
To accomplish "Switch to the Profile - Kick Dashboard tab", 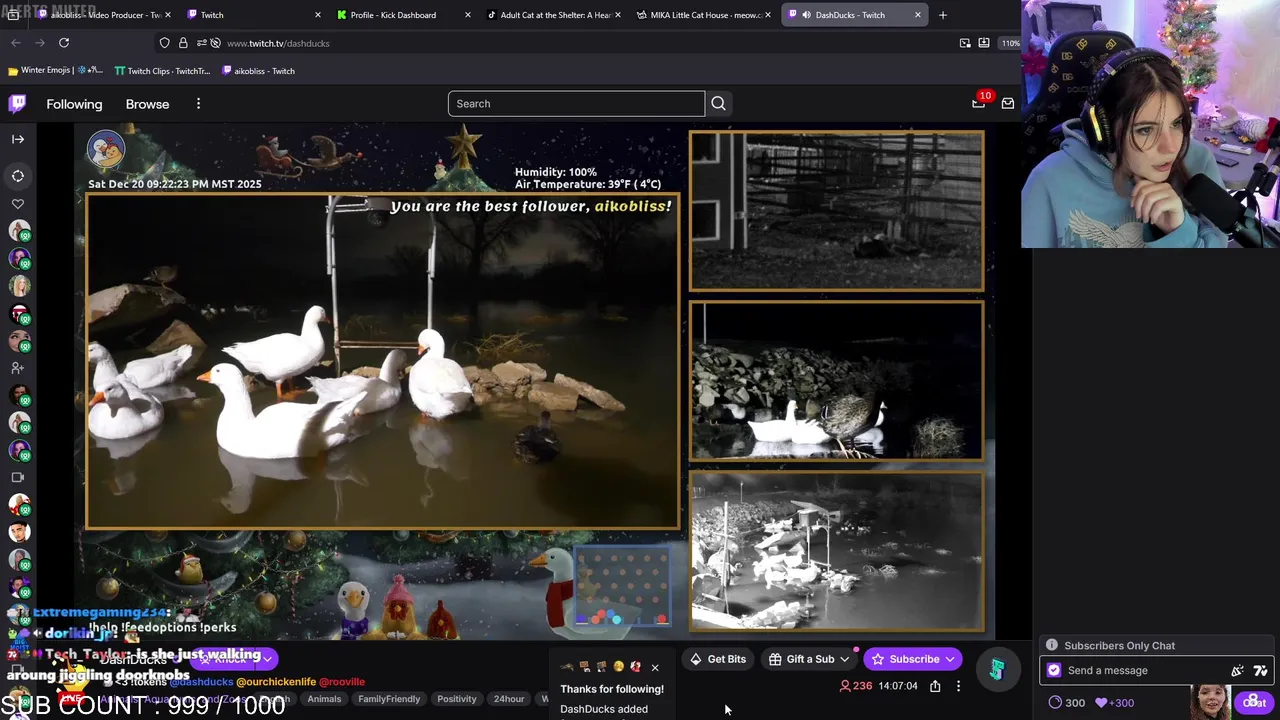I will point(402,15).
